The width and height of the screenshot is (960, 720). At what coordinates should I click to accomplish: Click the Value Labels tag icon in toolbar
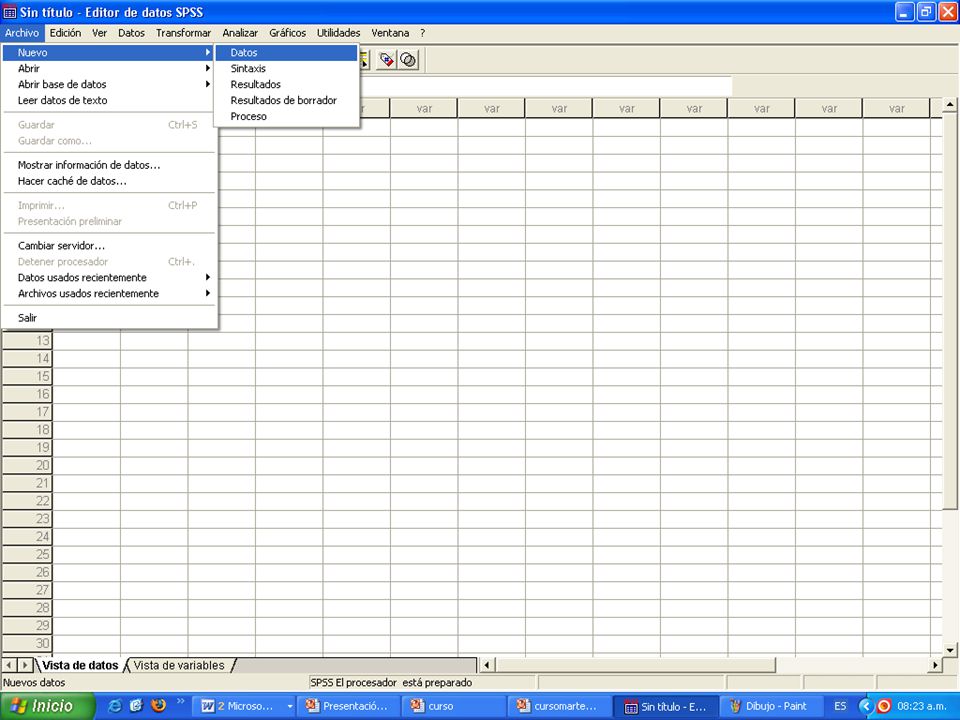386,60
